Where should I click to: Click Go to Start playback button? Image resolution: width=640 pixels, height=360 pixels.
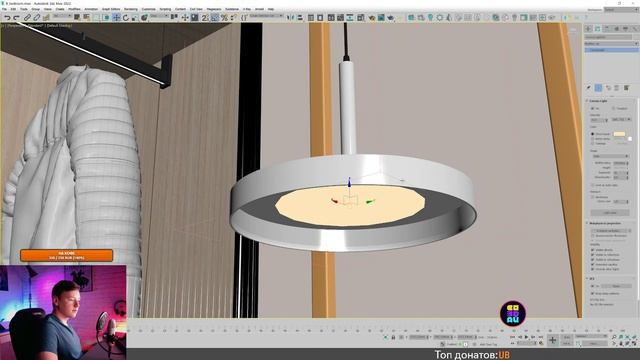pos(513,337)
